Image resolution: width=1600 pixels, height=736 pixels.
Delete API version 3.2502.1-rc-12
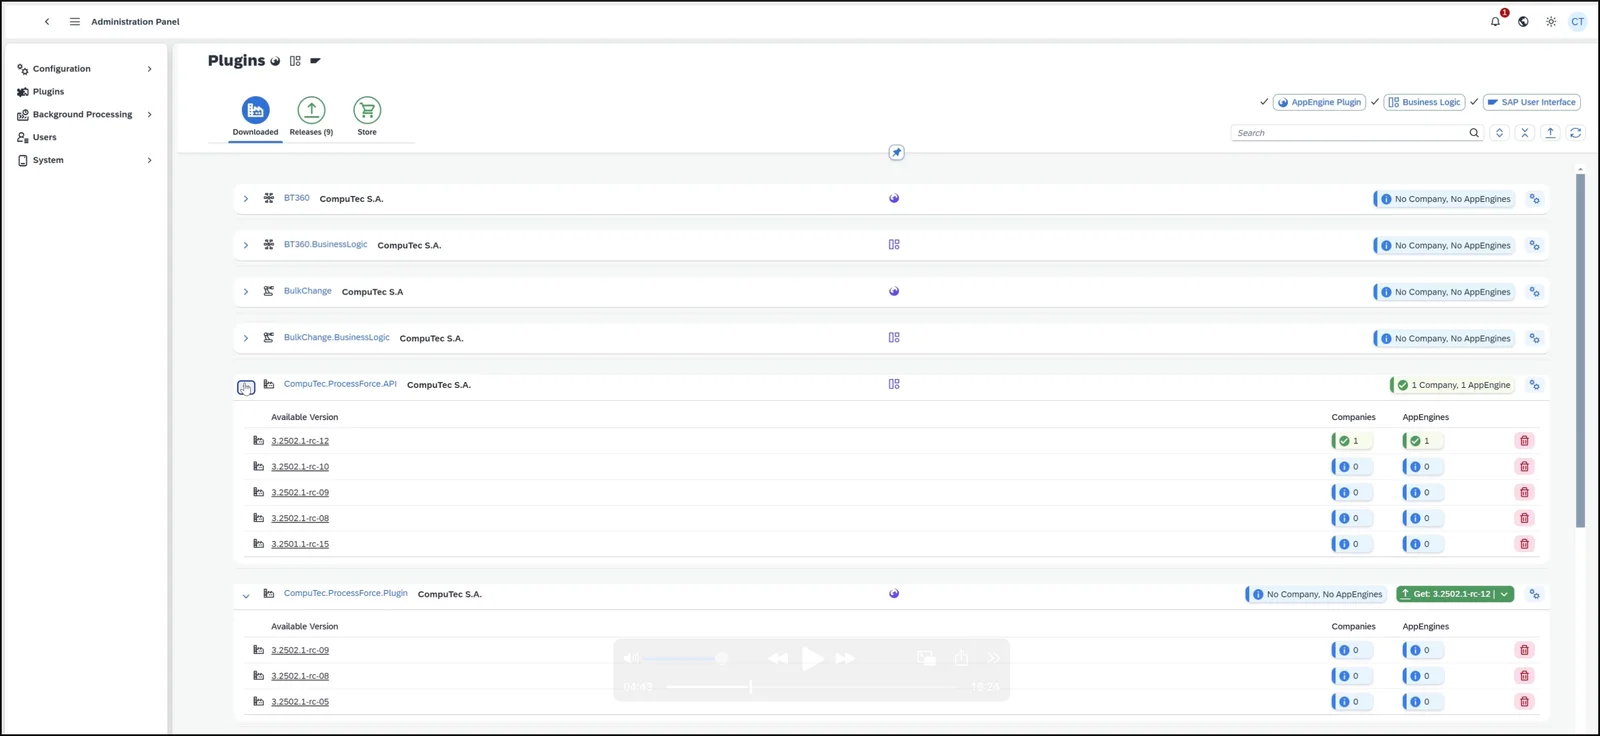(x=1524, y=441)
